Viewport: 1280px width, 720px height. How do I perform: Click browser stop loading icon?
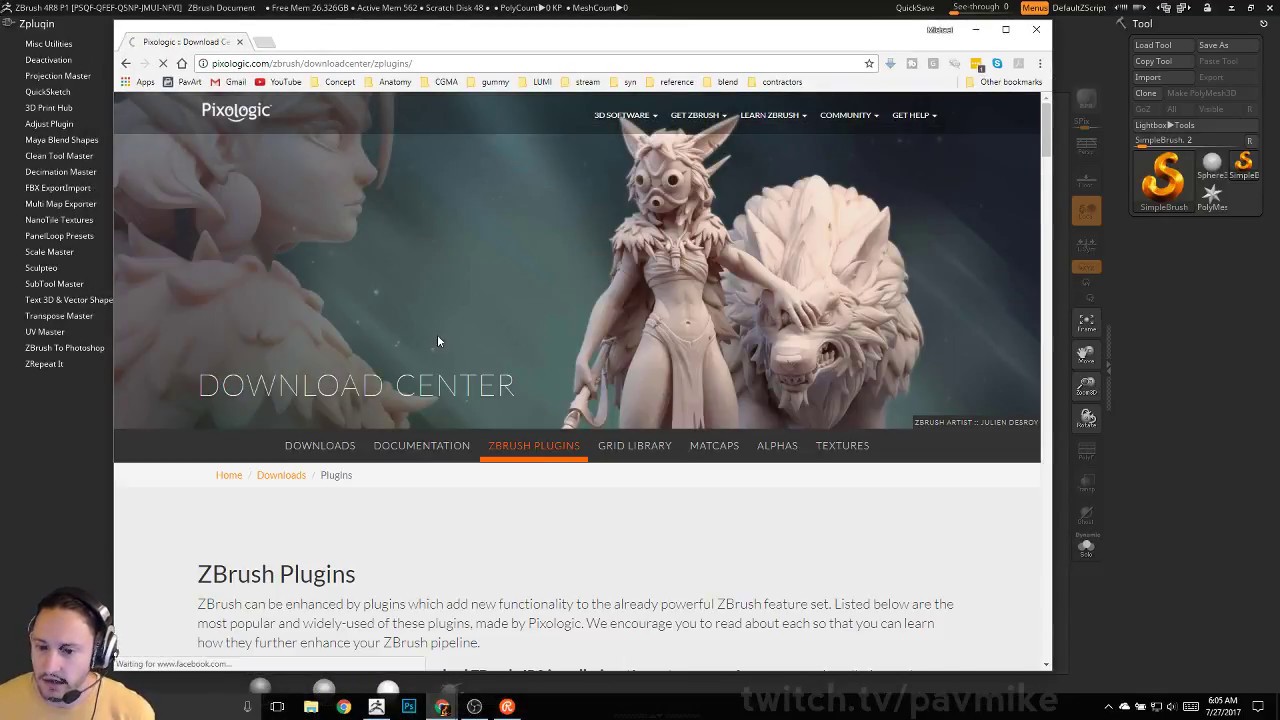tap(163, 63)
